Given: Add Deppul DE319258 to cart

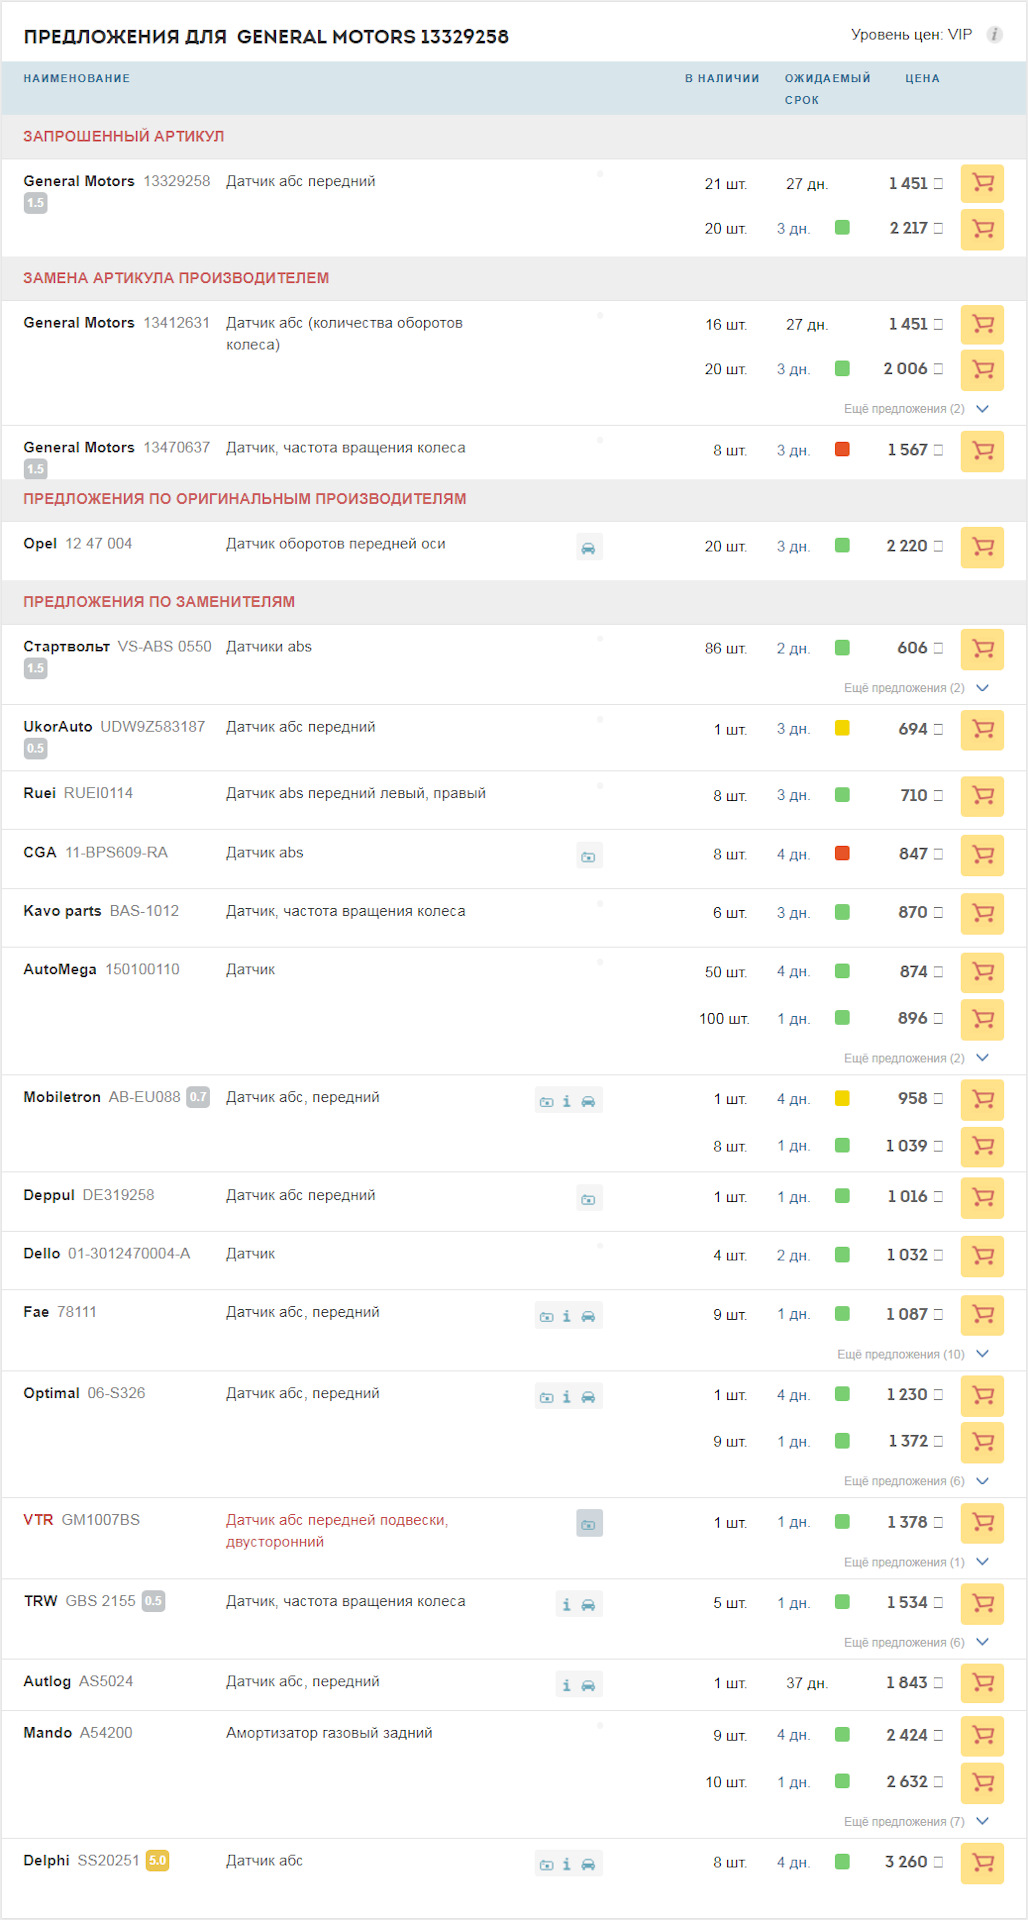Looking at the screenshot, I should coord(982,1197).
